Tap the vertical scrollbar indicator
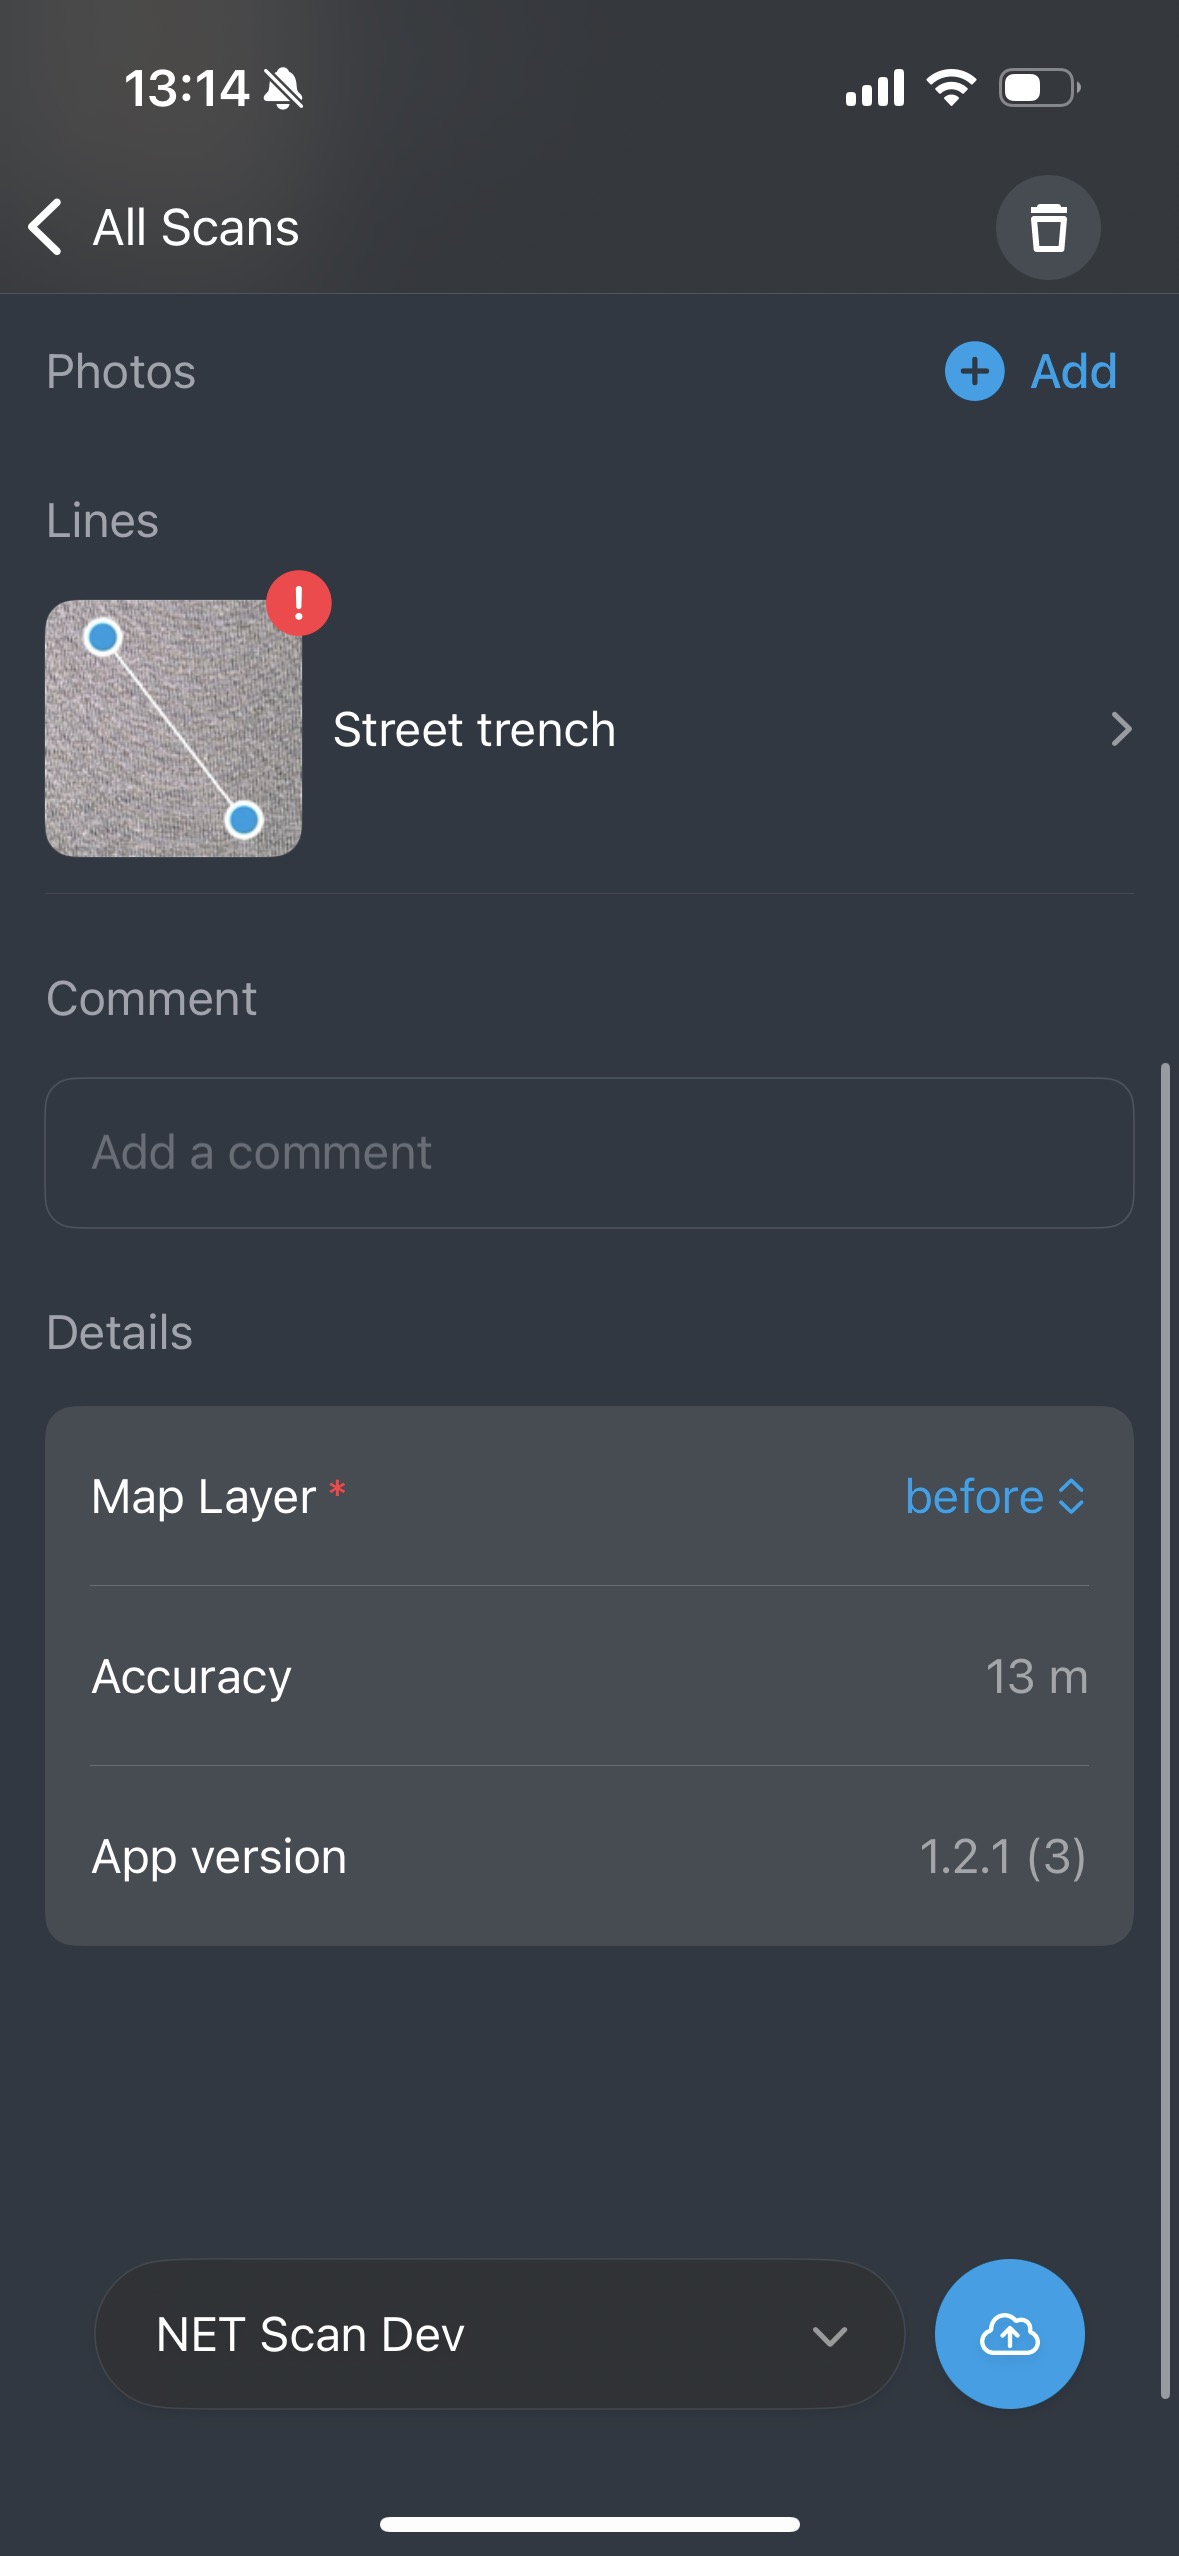Screen dimensions: 1179x2556 pyautogui.click(x=1164, y=1730)
